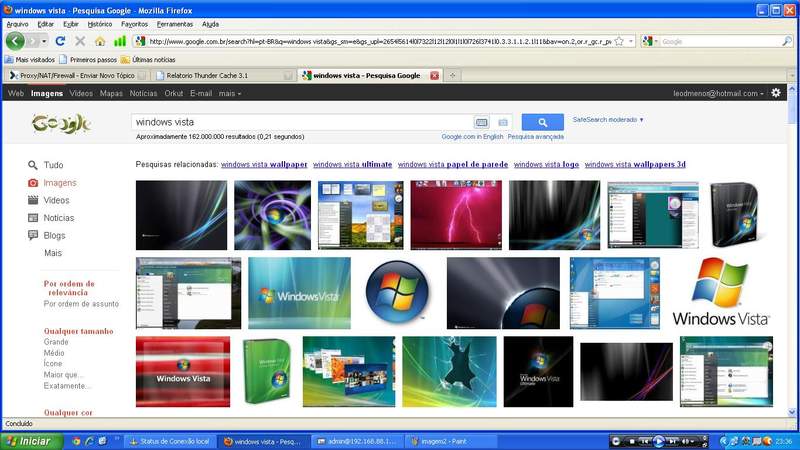Click the green bars toolbar icon
800x450 pixels.
pyautogui.click(x=119, y=41)
